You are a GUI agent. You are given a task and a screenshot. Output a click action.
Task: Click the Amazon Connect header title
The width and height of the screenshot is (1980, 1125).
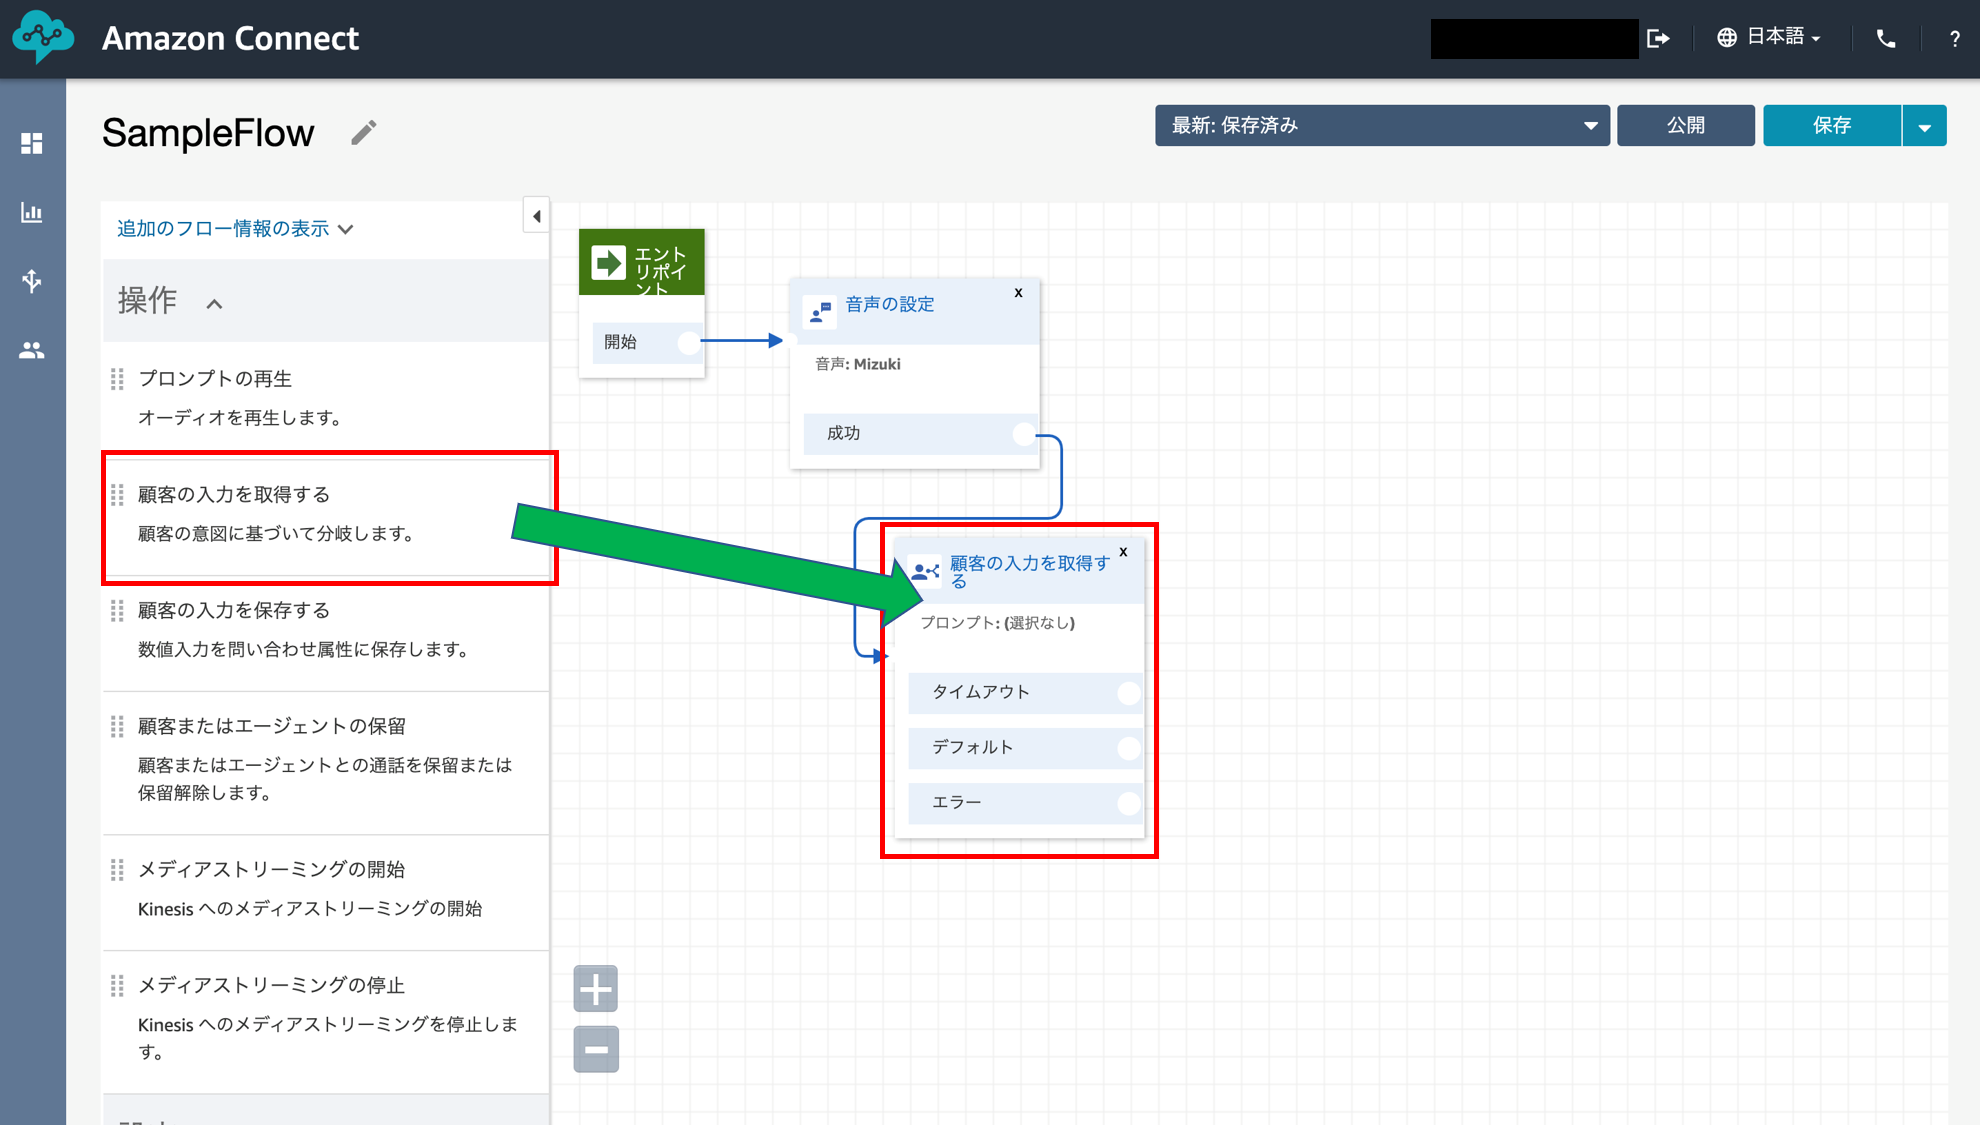(230, 38)
